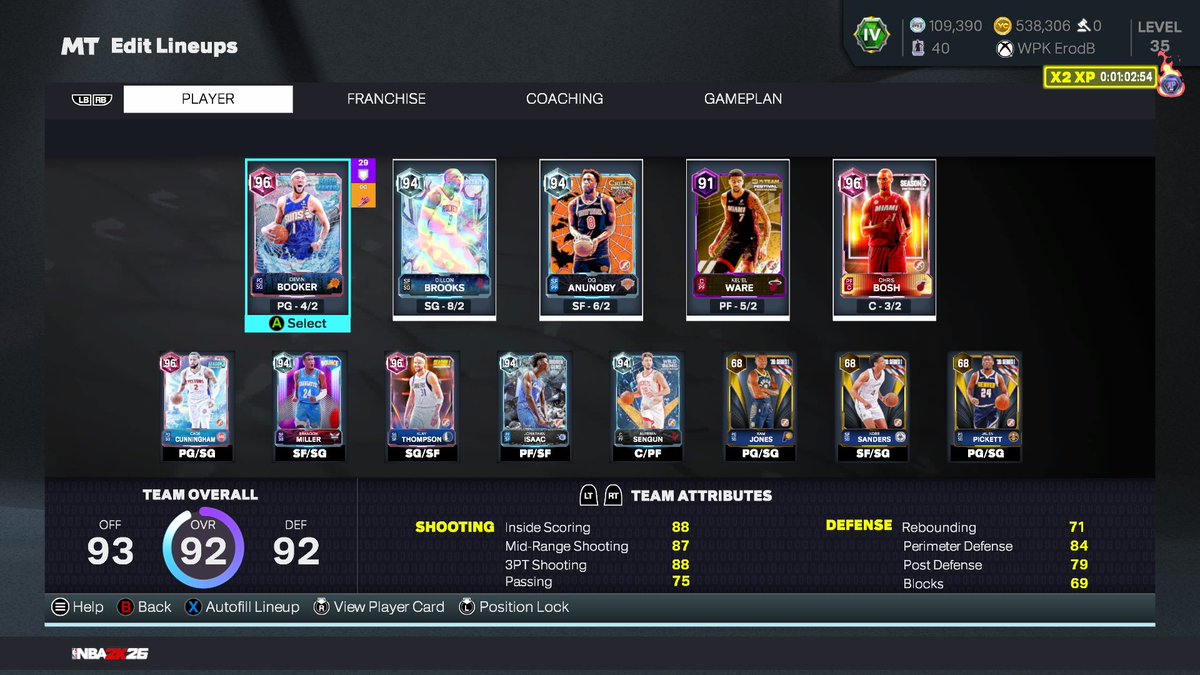
Task: Click the SHOOTING category heading
Action: pyautogui.click(x=455, y=526)
